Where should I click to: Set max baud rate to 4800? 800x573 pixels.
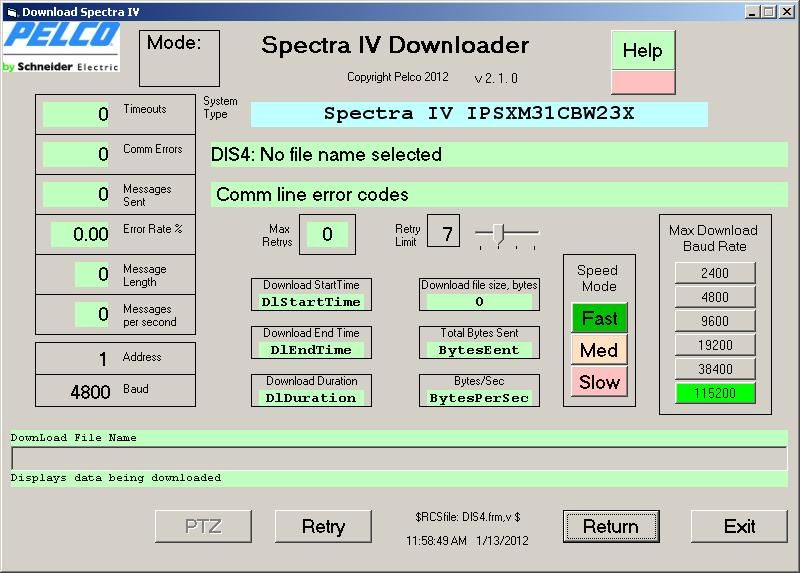715,297
